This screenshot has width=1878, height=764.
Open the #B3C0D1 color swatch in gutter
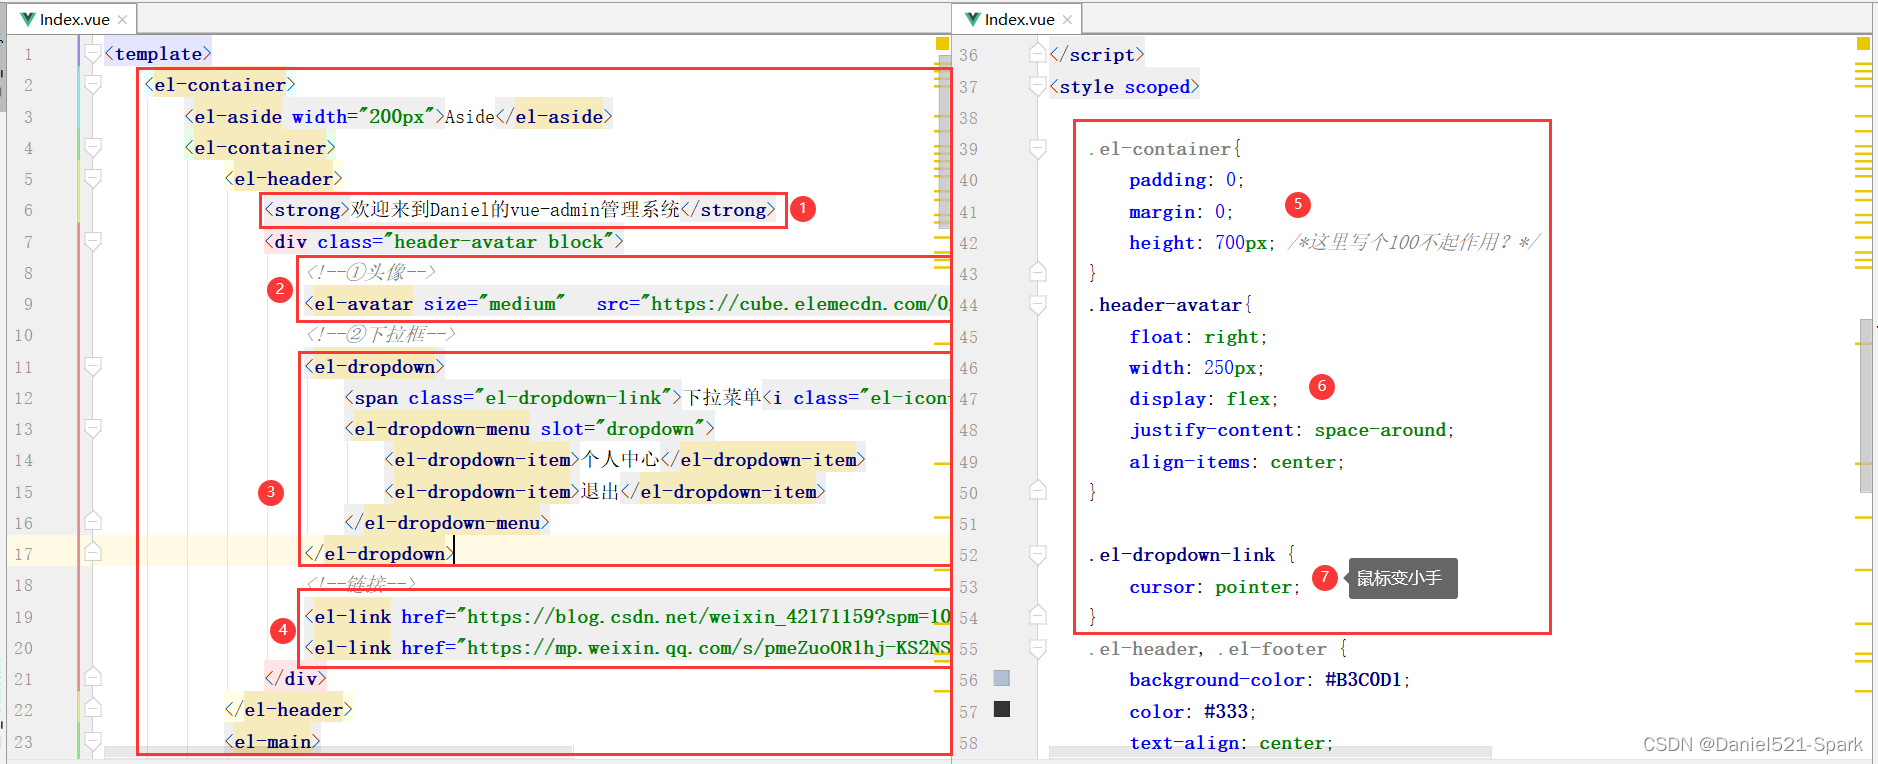[1002, 678]
